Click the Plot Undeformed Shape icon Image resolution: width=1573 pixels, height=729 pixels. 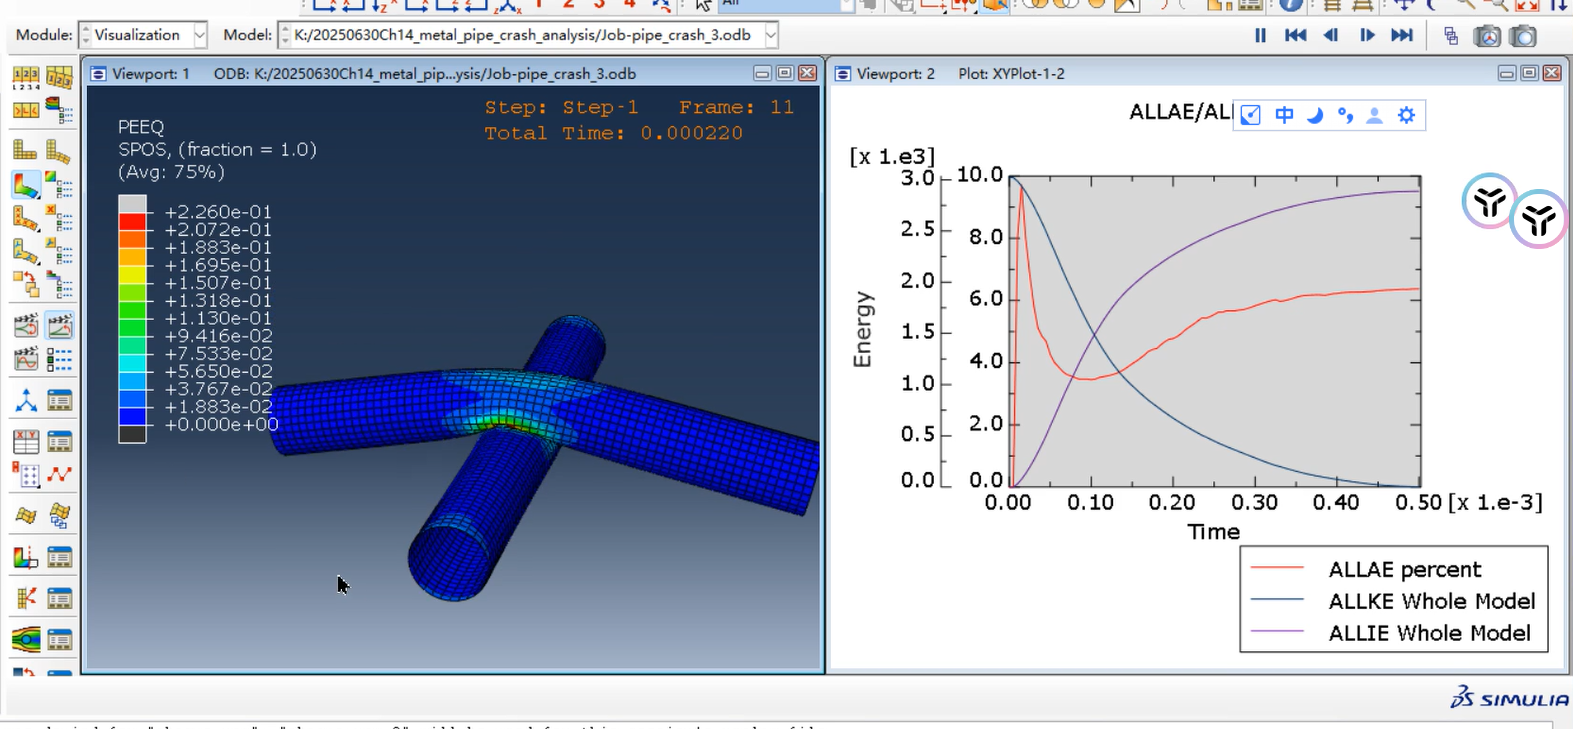25,151
